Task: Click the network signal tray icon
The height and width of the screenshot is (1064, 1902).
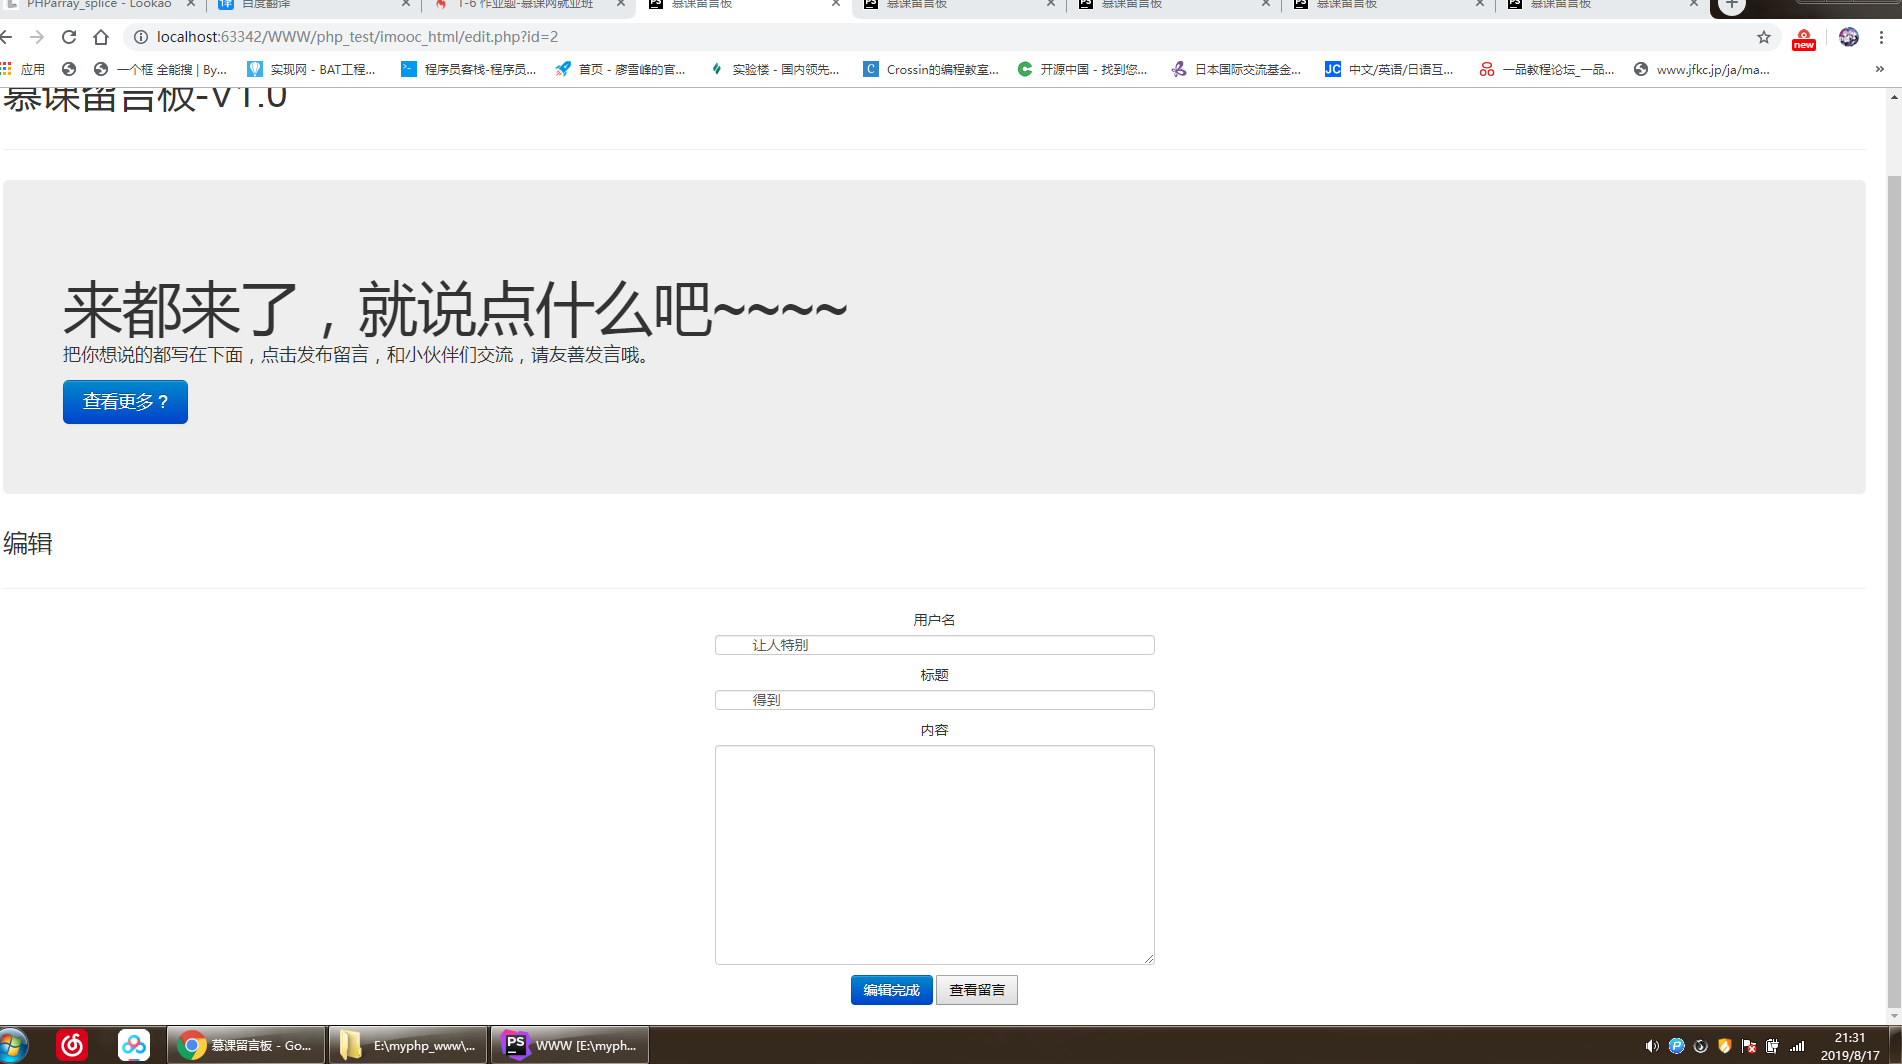Action: (1798, 1047)
